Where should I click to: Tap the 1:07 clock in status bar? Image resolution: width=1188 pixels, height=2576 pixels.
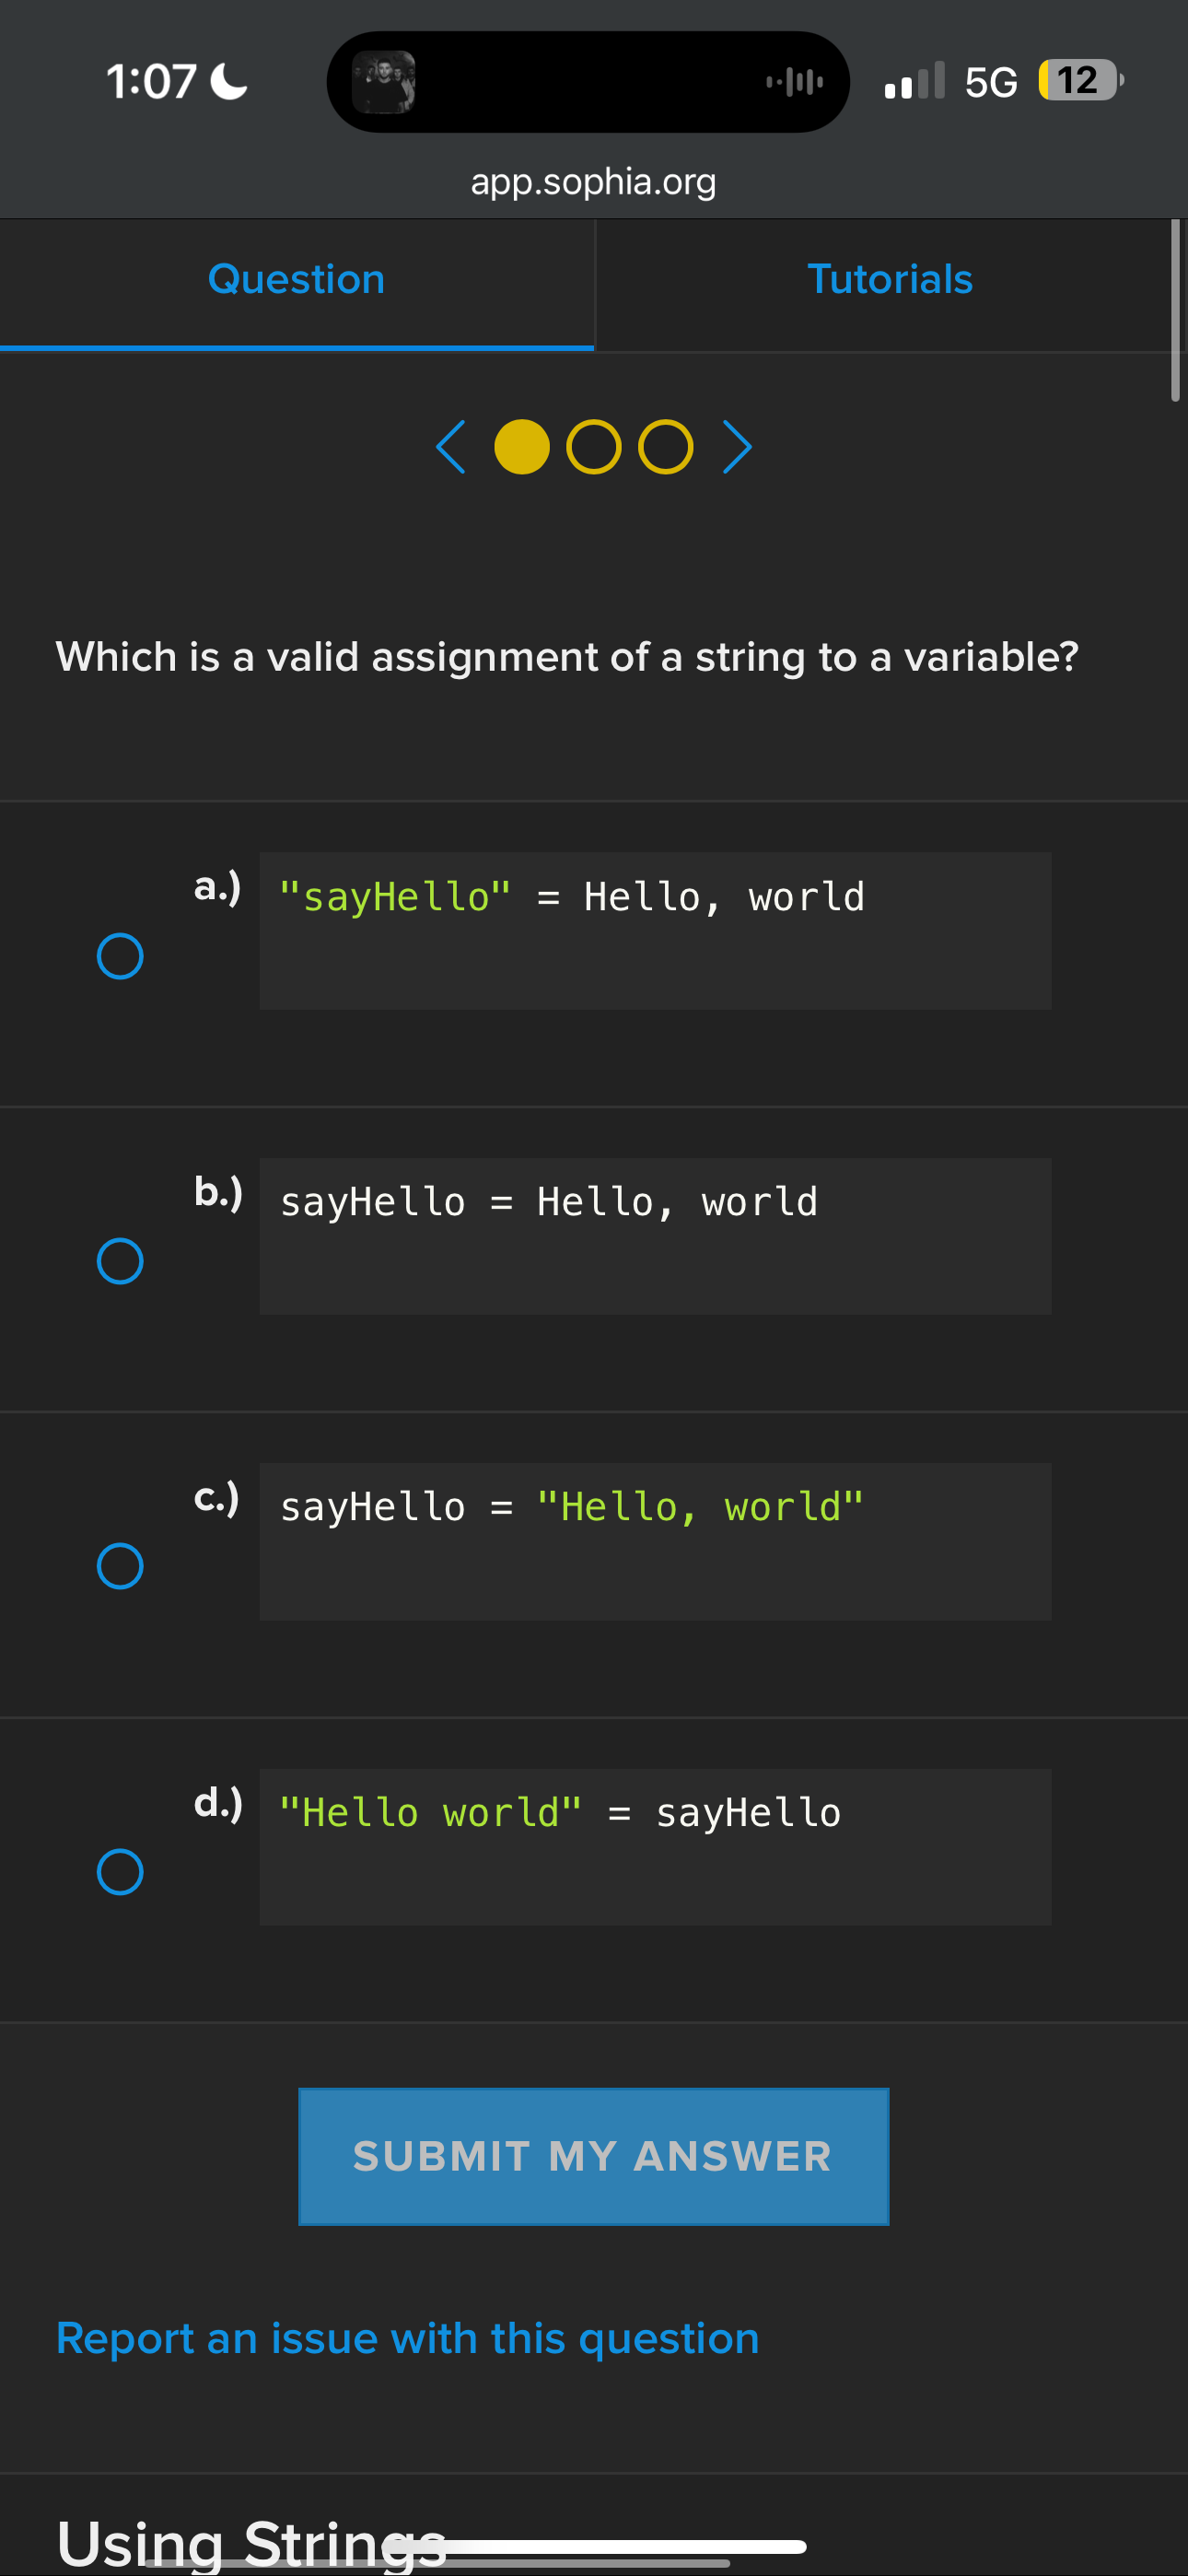[151, 81]
